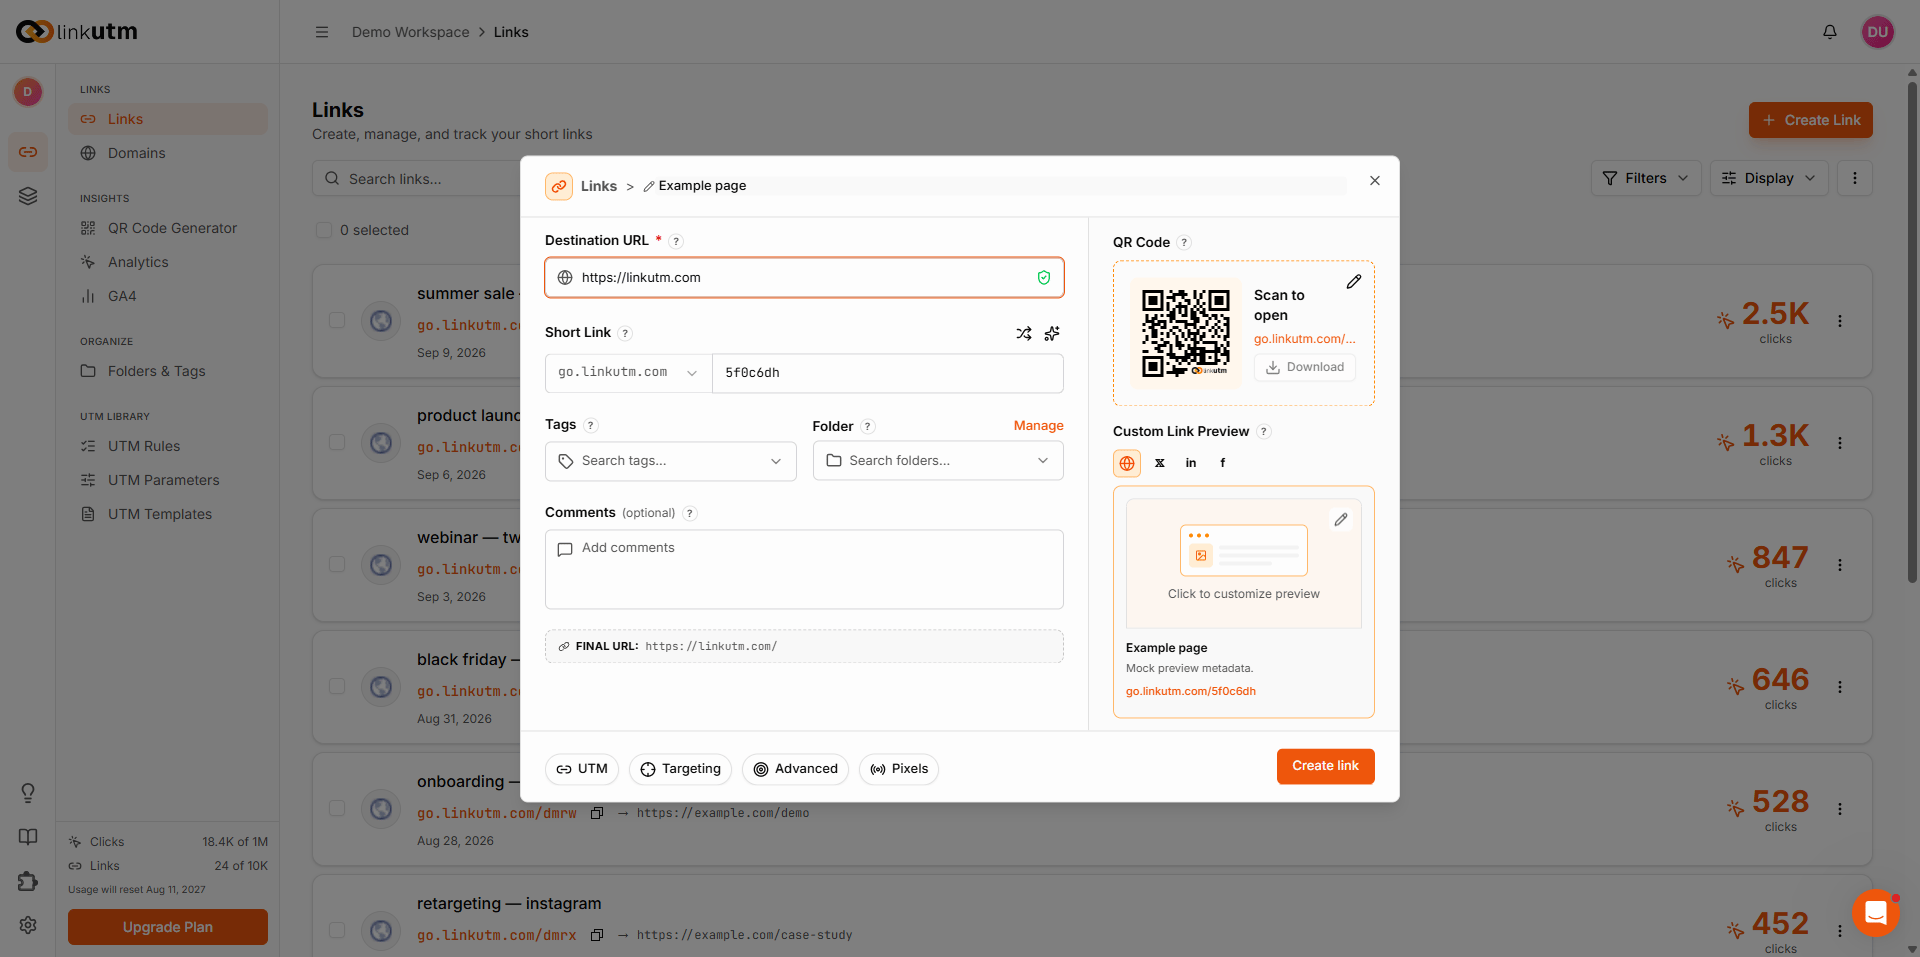This screenshot has width=1920, height=957.
Task: Select the Facebook preview icon
Action: (x=1222, y=463)
